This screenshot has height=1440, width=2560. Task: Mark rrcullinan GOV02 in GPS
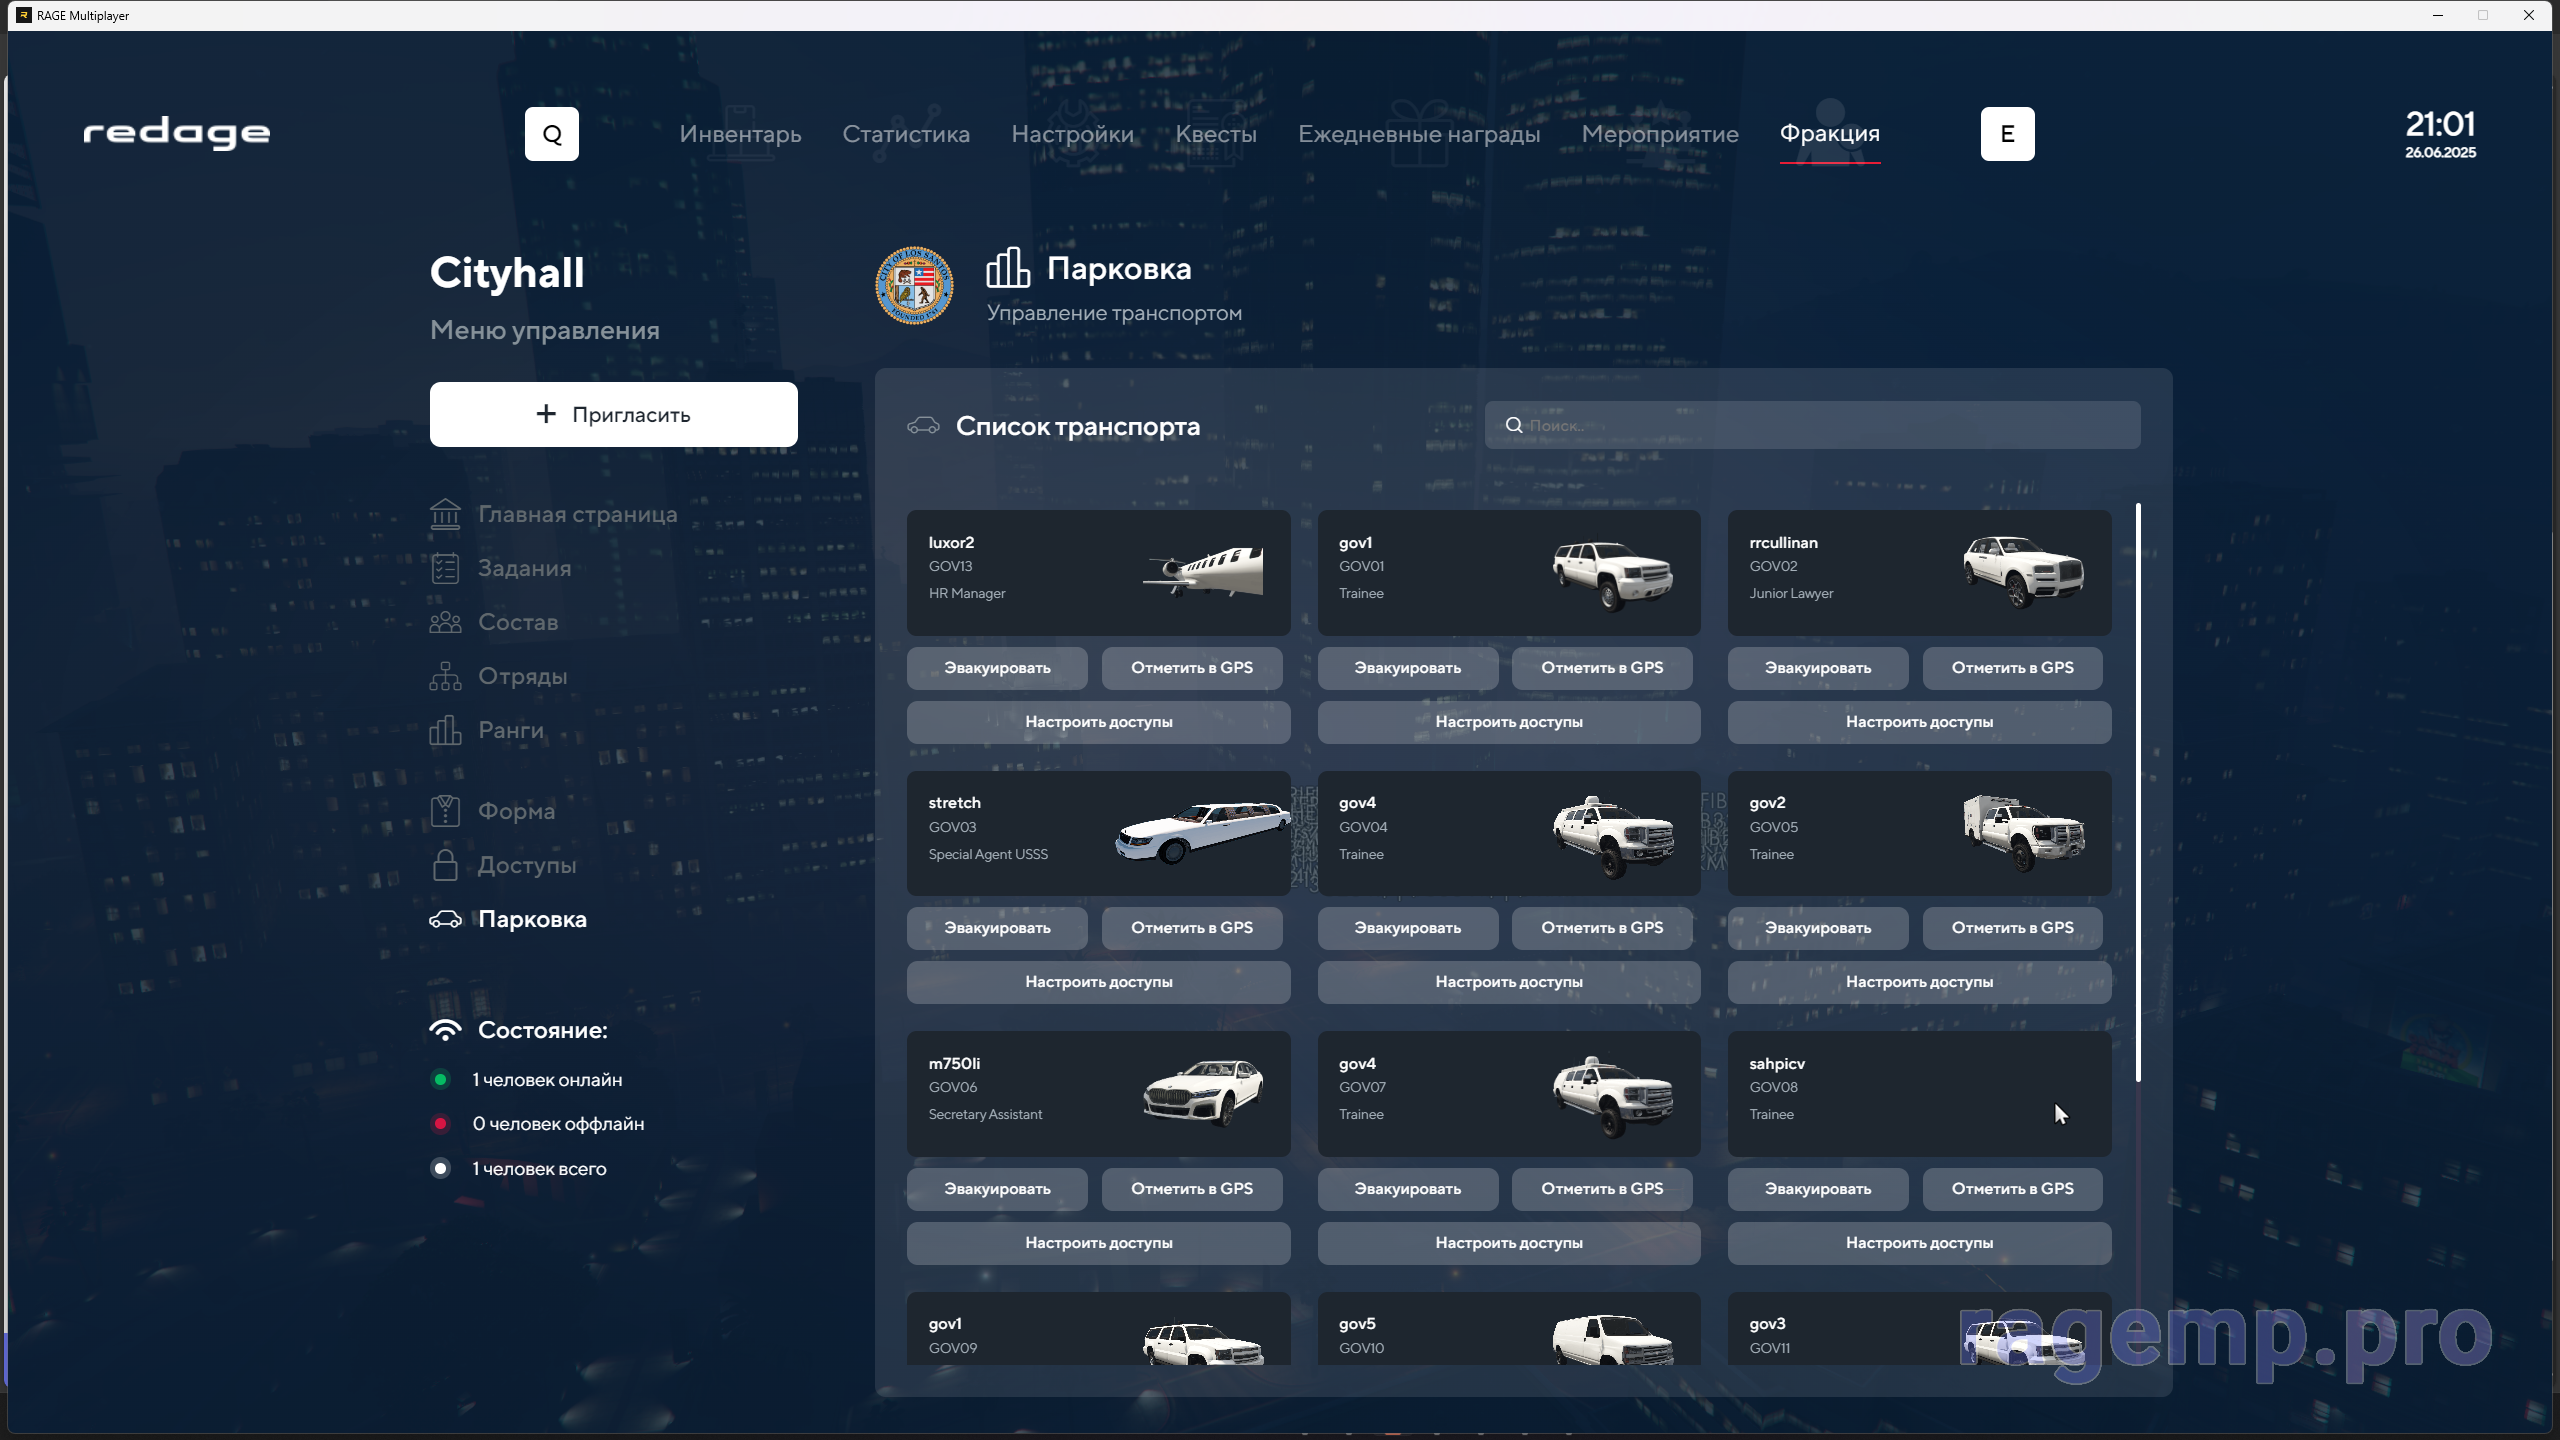coord(2013,668)
